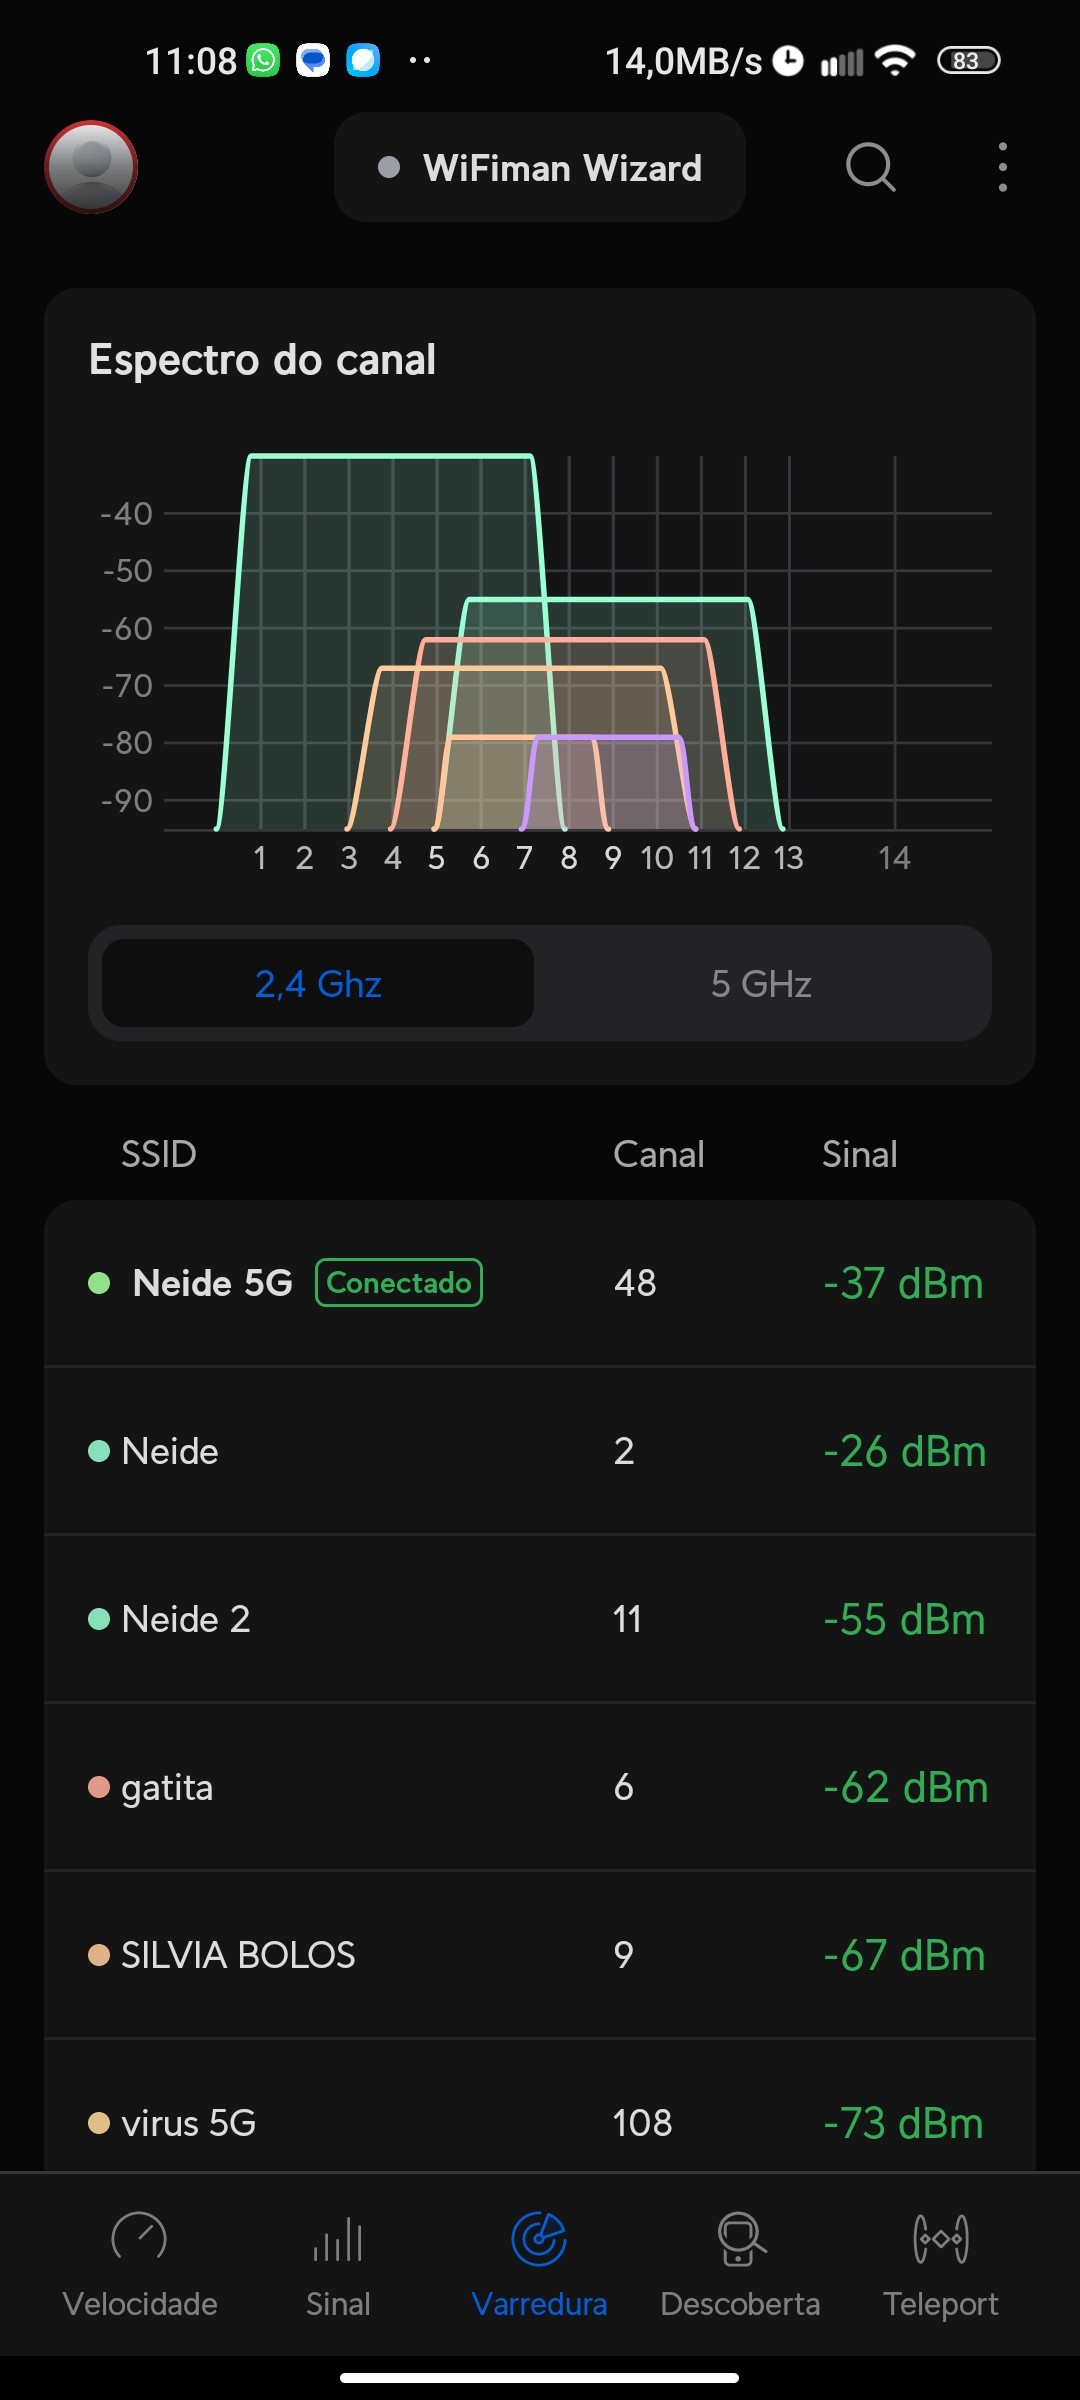Tap the Varredura radar scan icon
This screenshot has width=1080, height=2400.
click(539, 2238)
